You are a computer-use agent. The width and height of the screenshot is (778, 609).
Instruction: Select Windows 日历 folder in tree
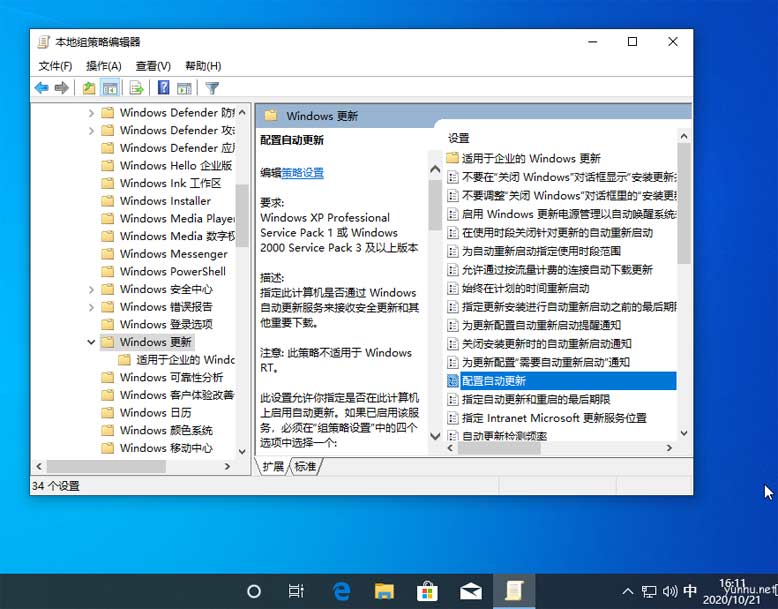pyautogui.click(x=146, y=413)
